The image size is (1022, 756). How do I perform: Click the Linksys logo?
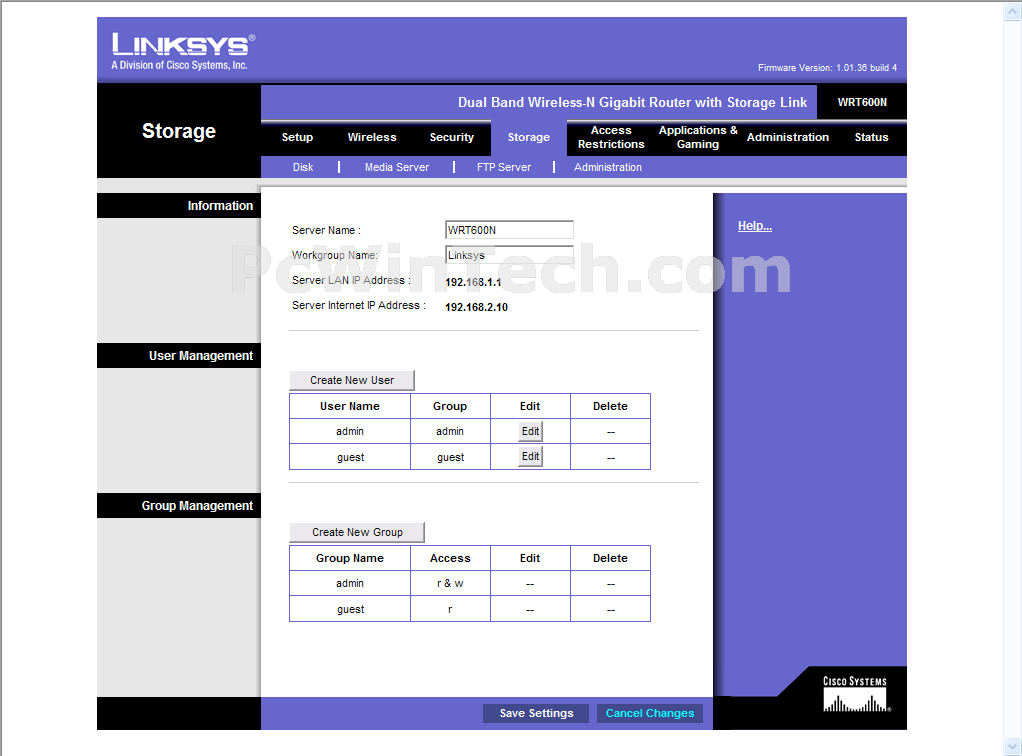[183, 51]
